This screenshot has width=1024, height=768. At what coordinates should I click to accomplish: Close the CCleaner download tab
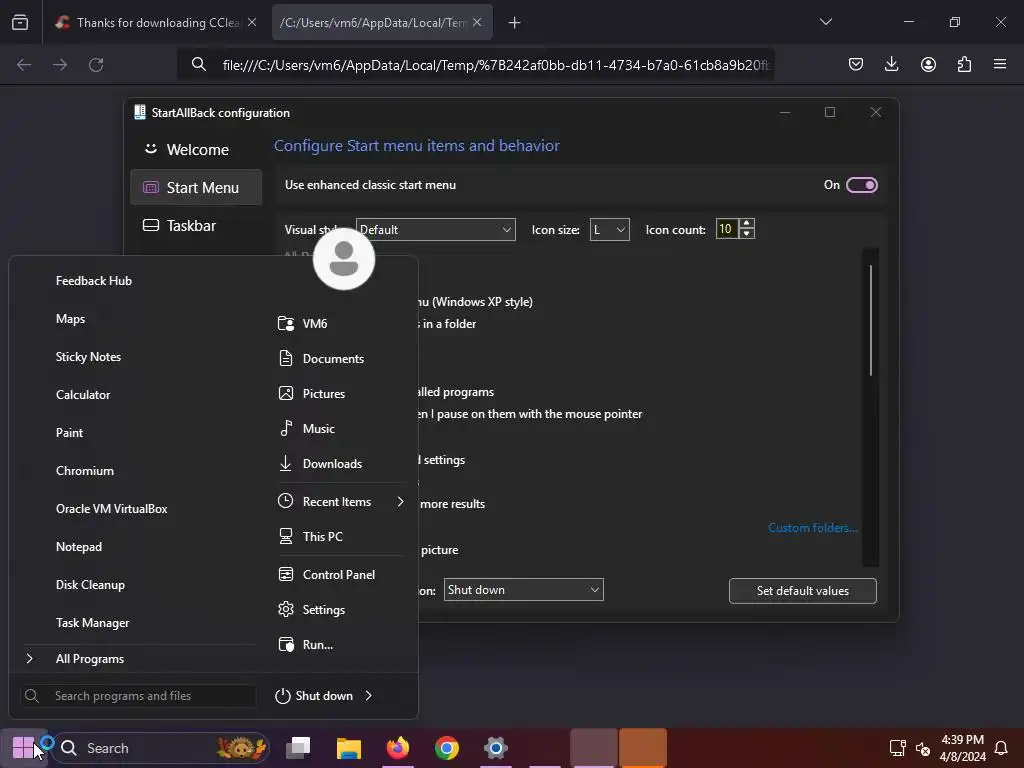(252, 22)
